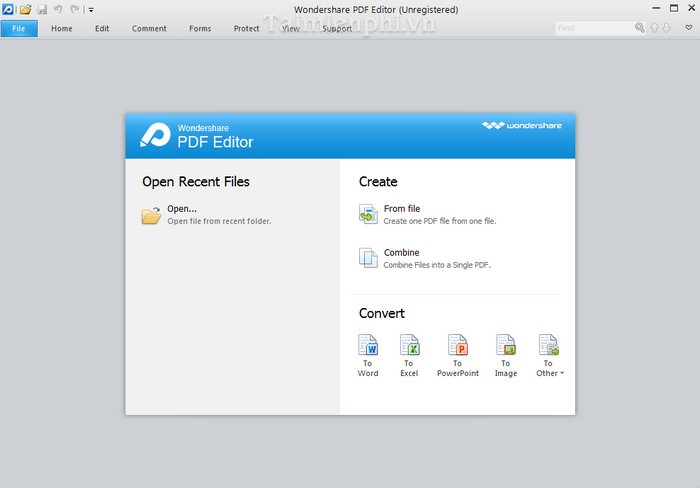The height and width of the screenshot is (488, 700).
Task: Click the 'Open file from recent folder.' description
Action: 219,221
